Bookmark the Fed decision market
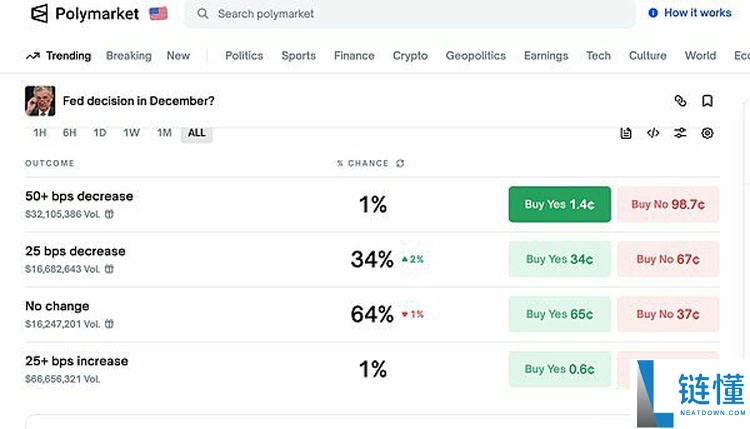 tap(707, 101)
